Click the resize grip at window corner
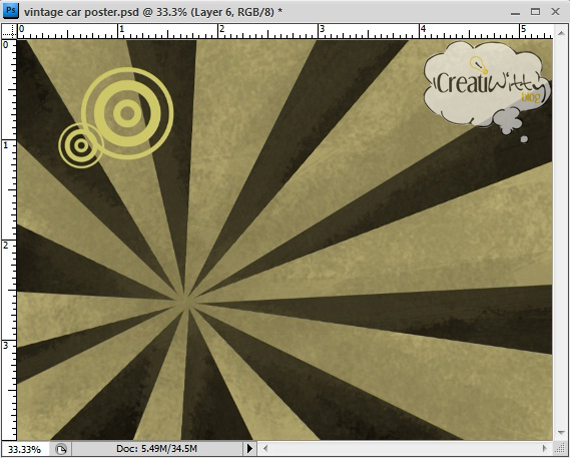 [x=559, y=449]
